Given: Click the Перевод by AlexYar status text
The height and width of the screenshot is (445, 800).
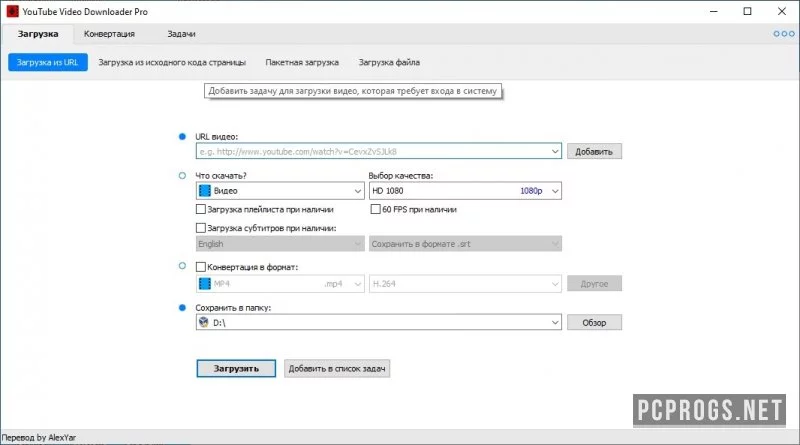Looking at the screenshot, I should pyautogui.click(x=39, y=437).
